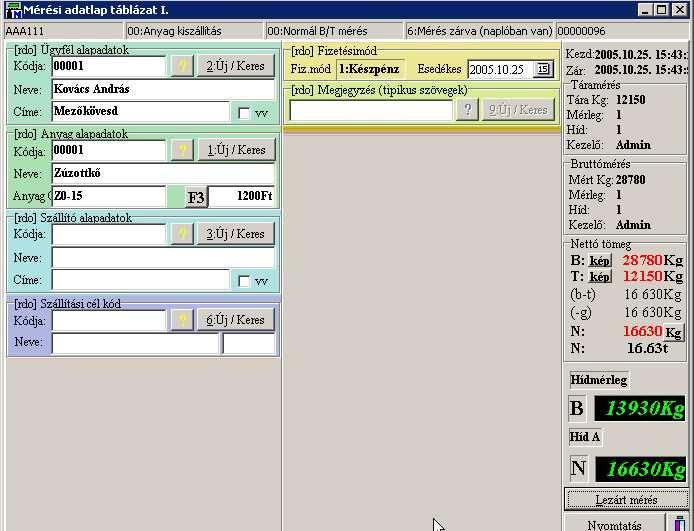694x531 pixels.
Task: Click the Tára Kg value 12150
Action: [x=631, y=100]
